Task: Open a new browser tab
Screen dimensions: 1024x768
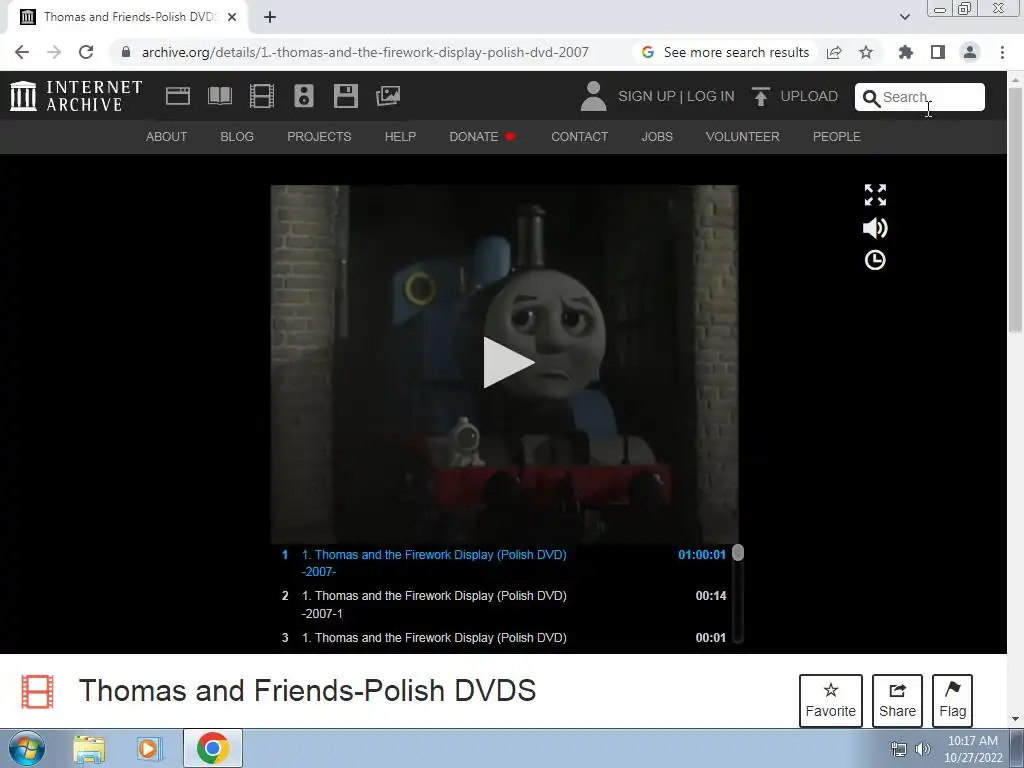Action: (x=270, y=17)
